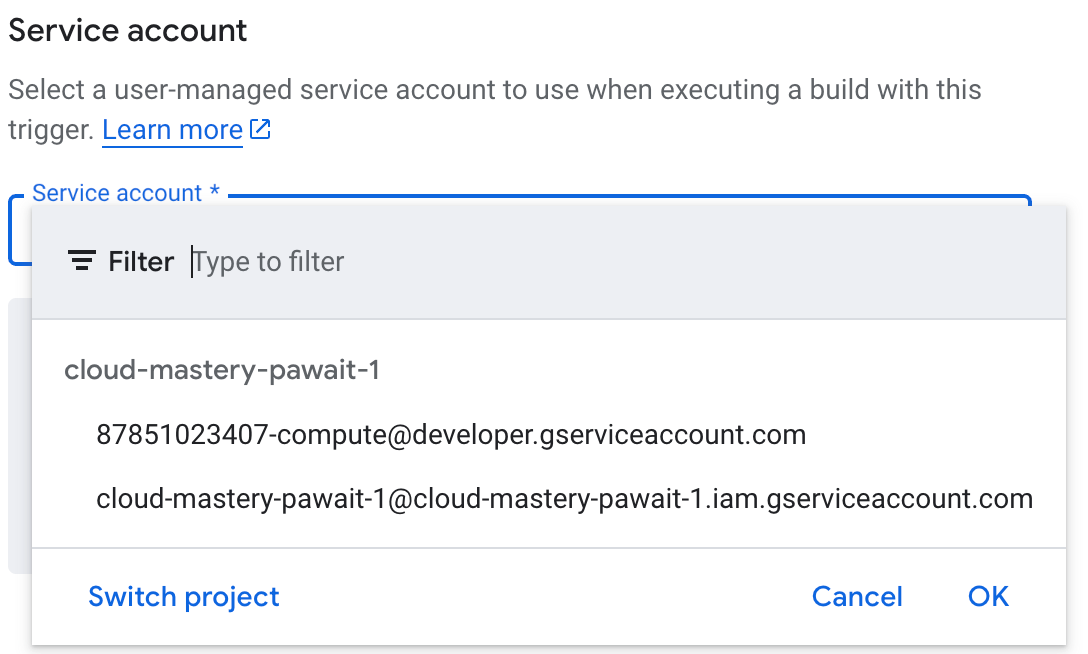
Task: Click the Switch project link
Action: pos(183,596)
